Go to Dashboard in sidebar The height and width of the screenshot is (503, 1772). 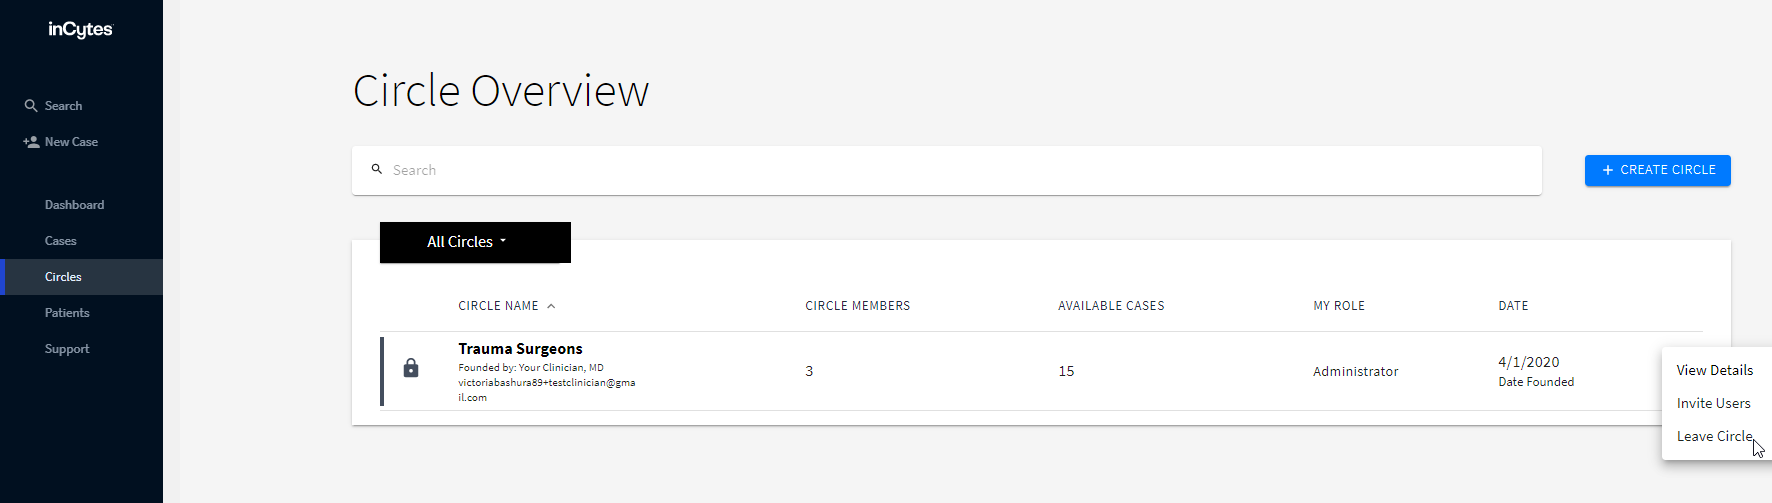coord(74,205)
